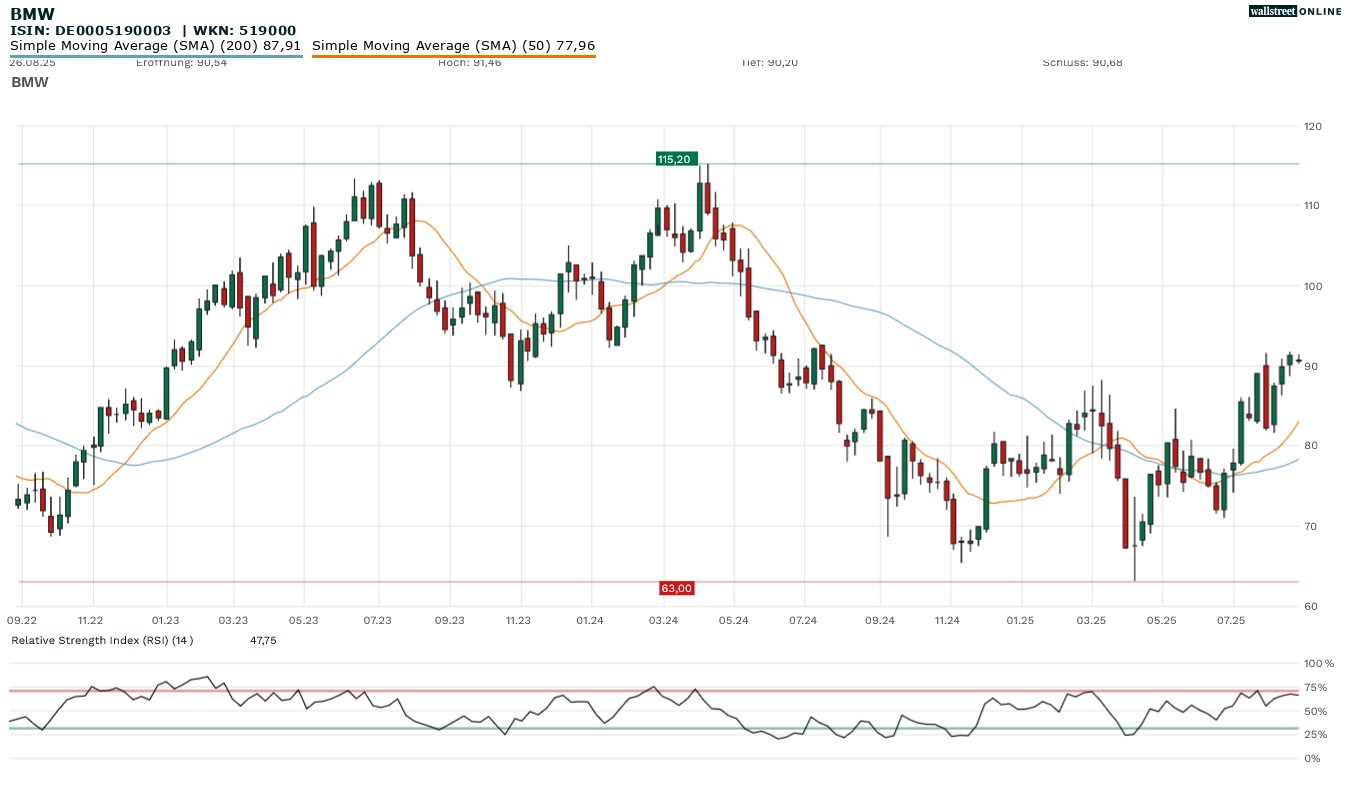The height and width of the screenshot is (786, 1349).
Task: Click the 80 price axis label
Action: click(1310, 446)
